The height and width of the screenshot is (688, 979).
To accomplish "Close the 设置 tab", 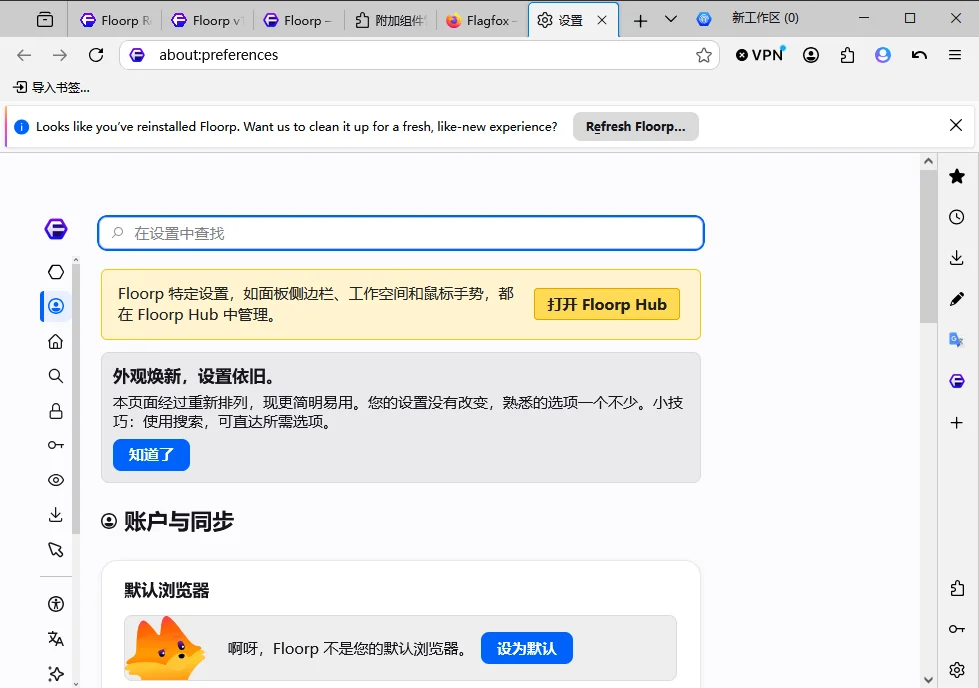I will click(602, 21).
